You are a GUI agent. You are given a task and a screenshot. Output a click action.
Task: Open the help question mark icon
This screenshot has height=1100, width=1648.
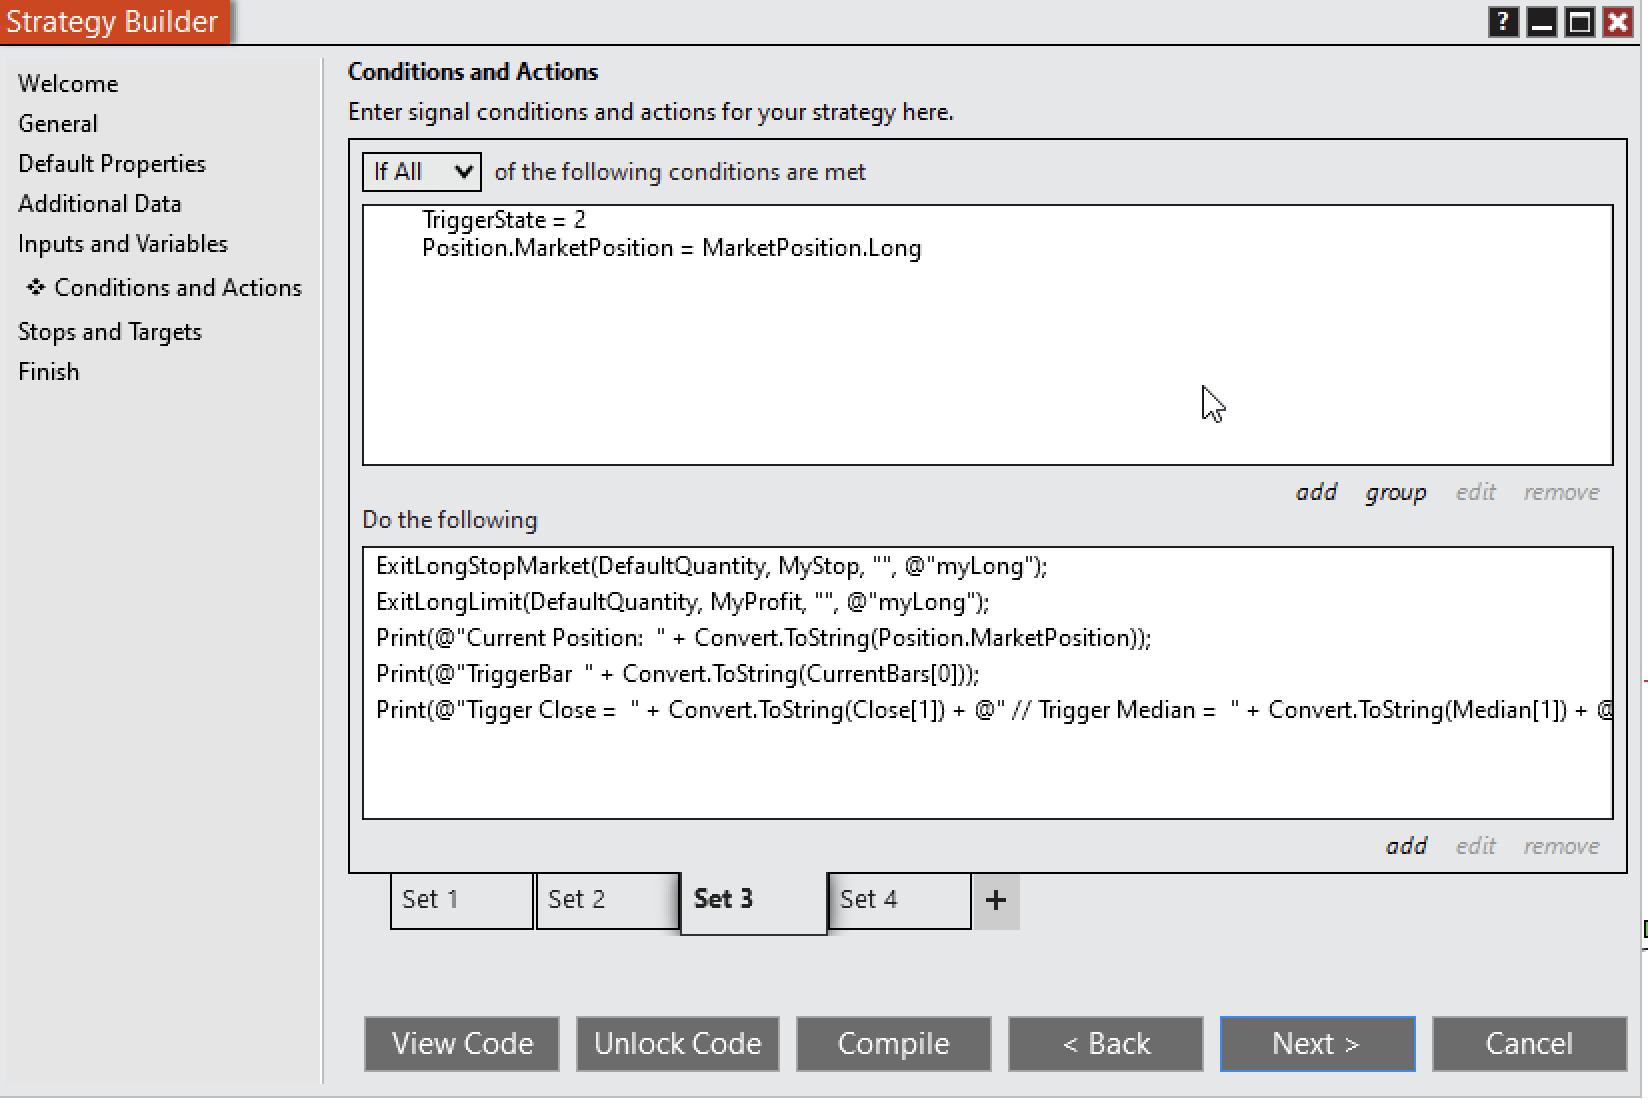[x=1503, y=21]
